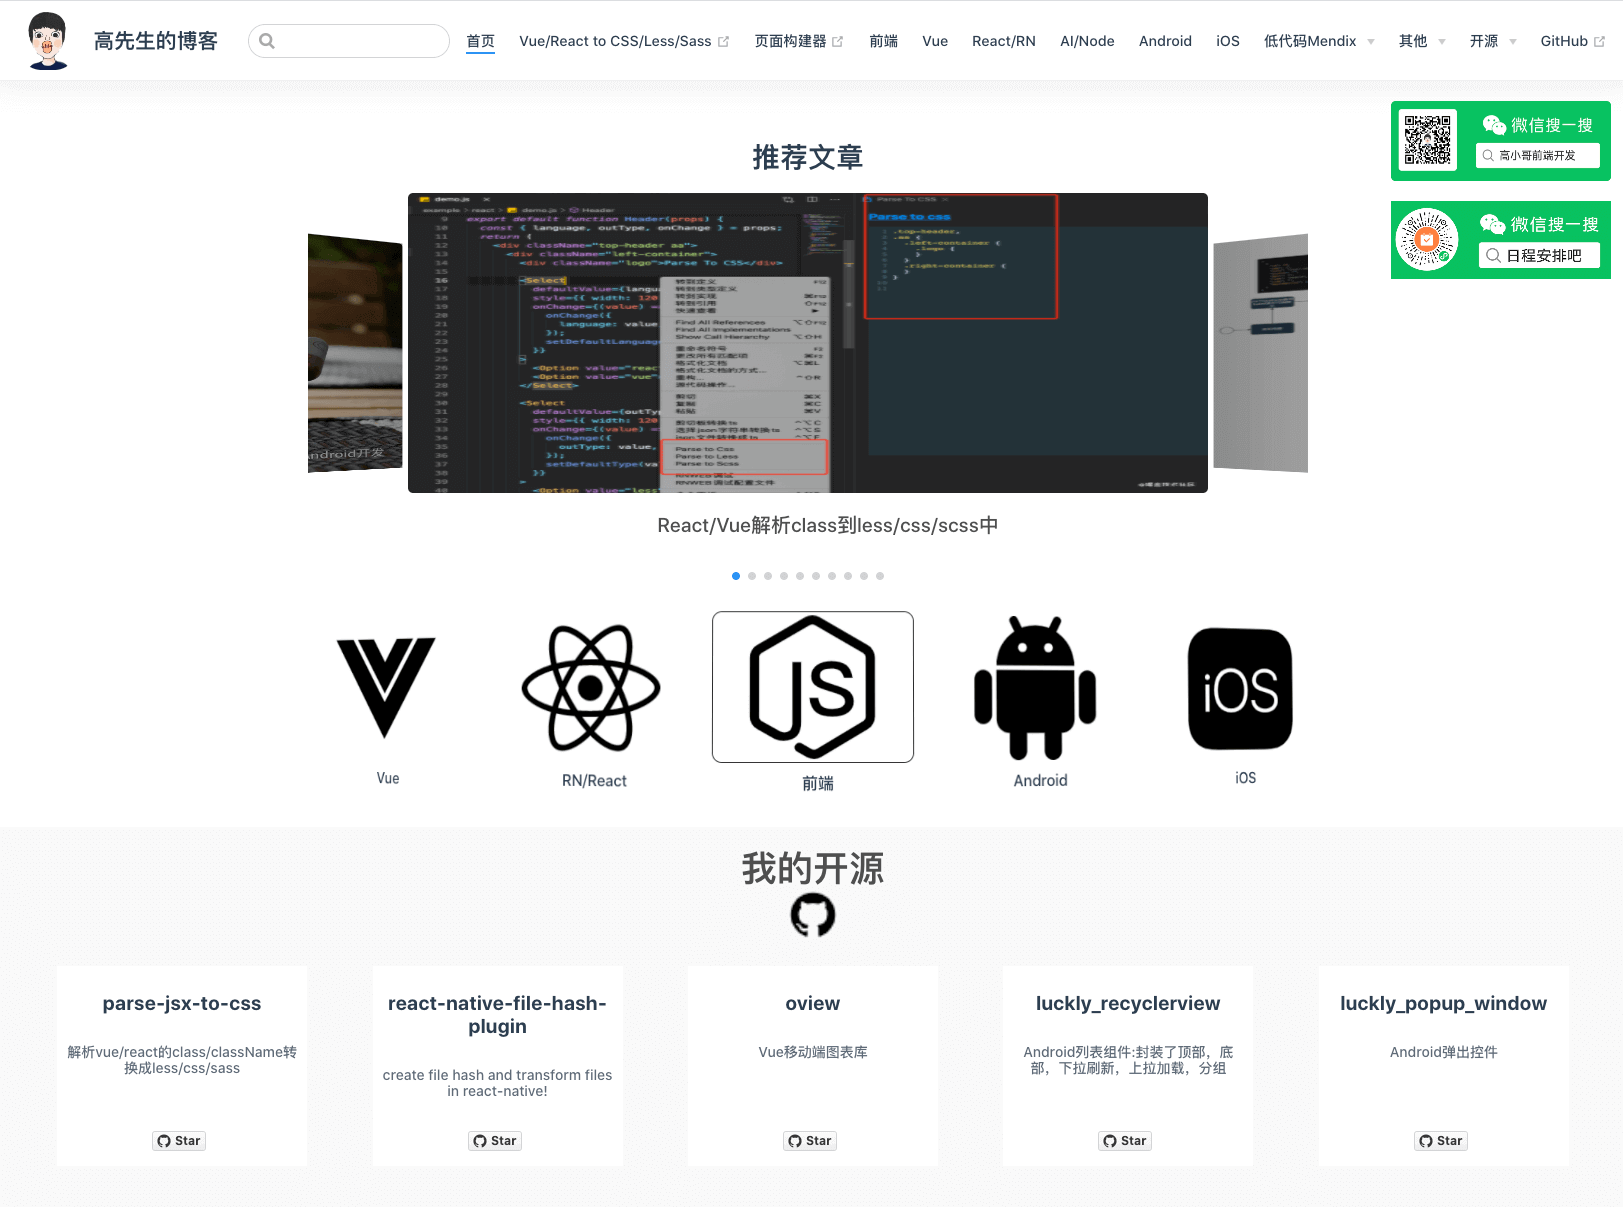Expand the 开源 dropdown menu
This screenshot has width=1623, height=1207.
[x=1493, y=41]
